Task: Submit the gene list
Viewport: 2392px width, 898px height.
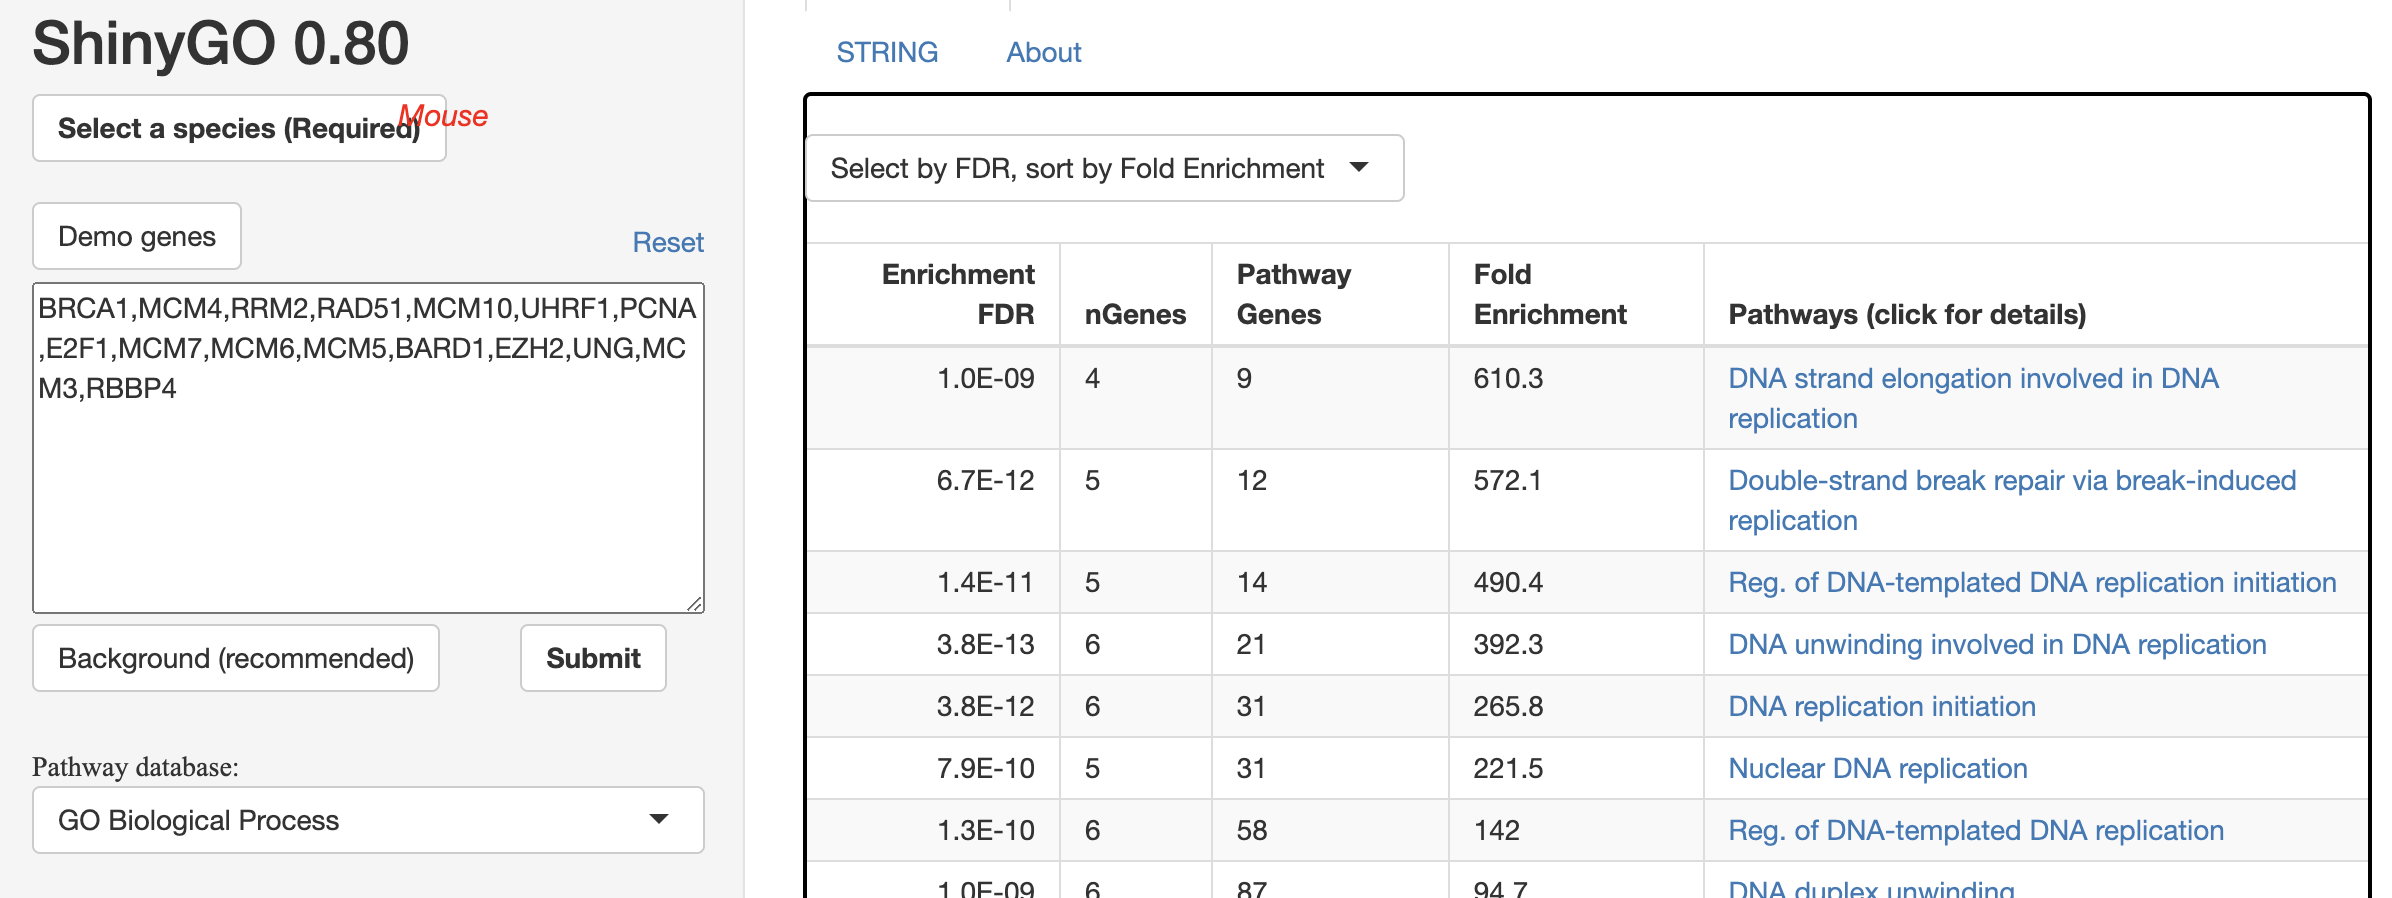Action: click(x=593, y=658)
